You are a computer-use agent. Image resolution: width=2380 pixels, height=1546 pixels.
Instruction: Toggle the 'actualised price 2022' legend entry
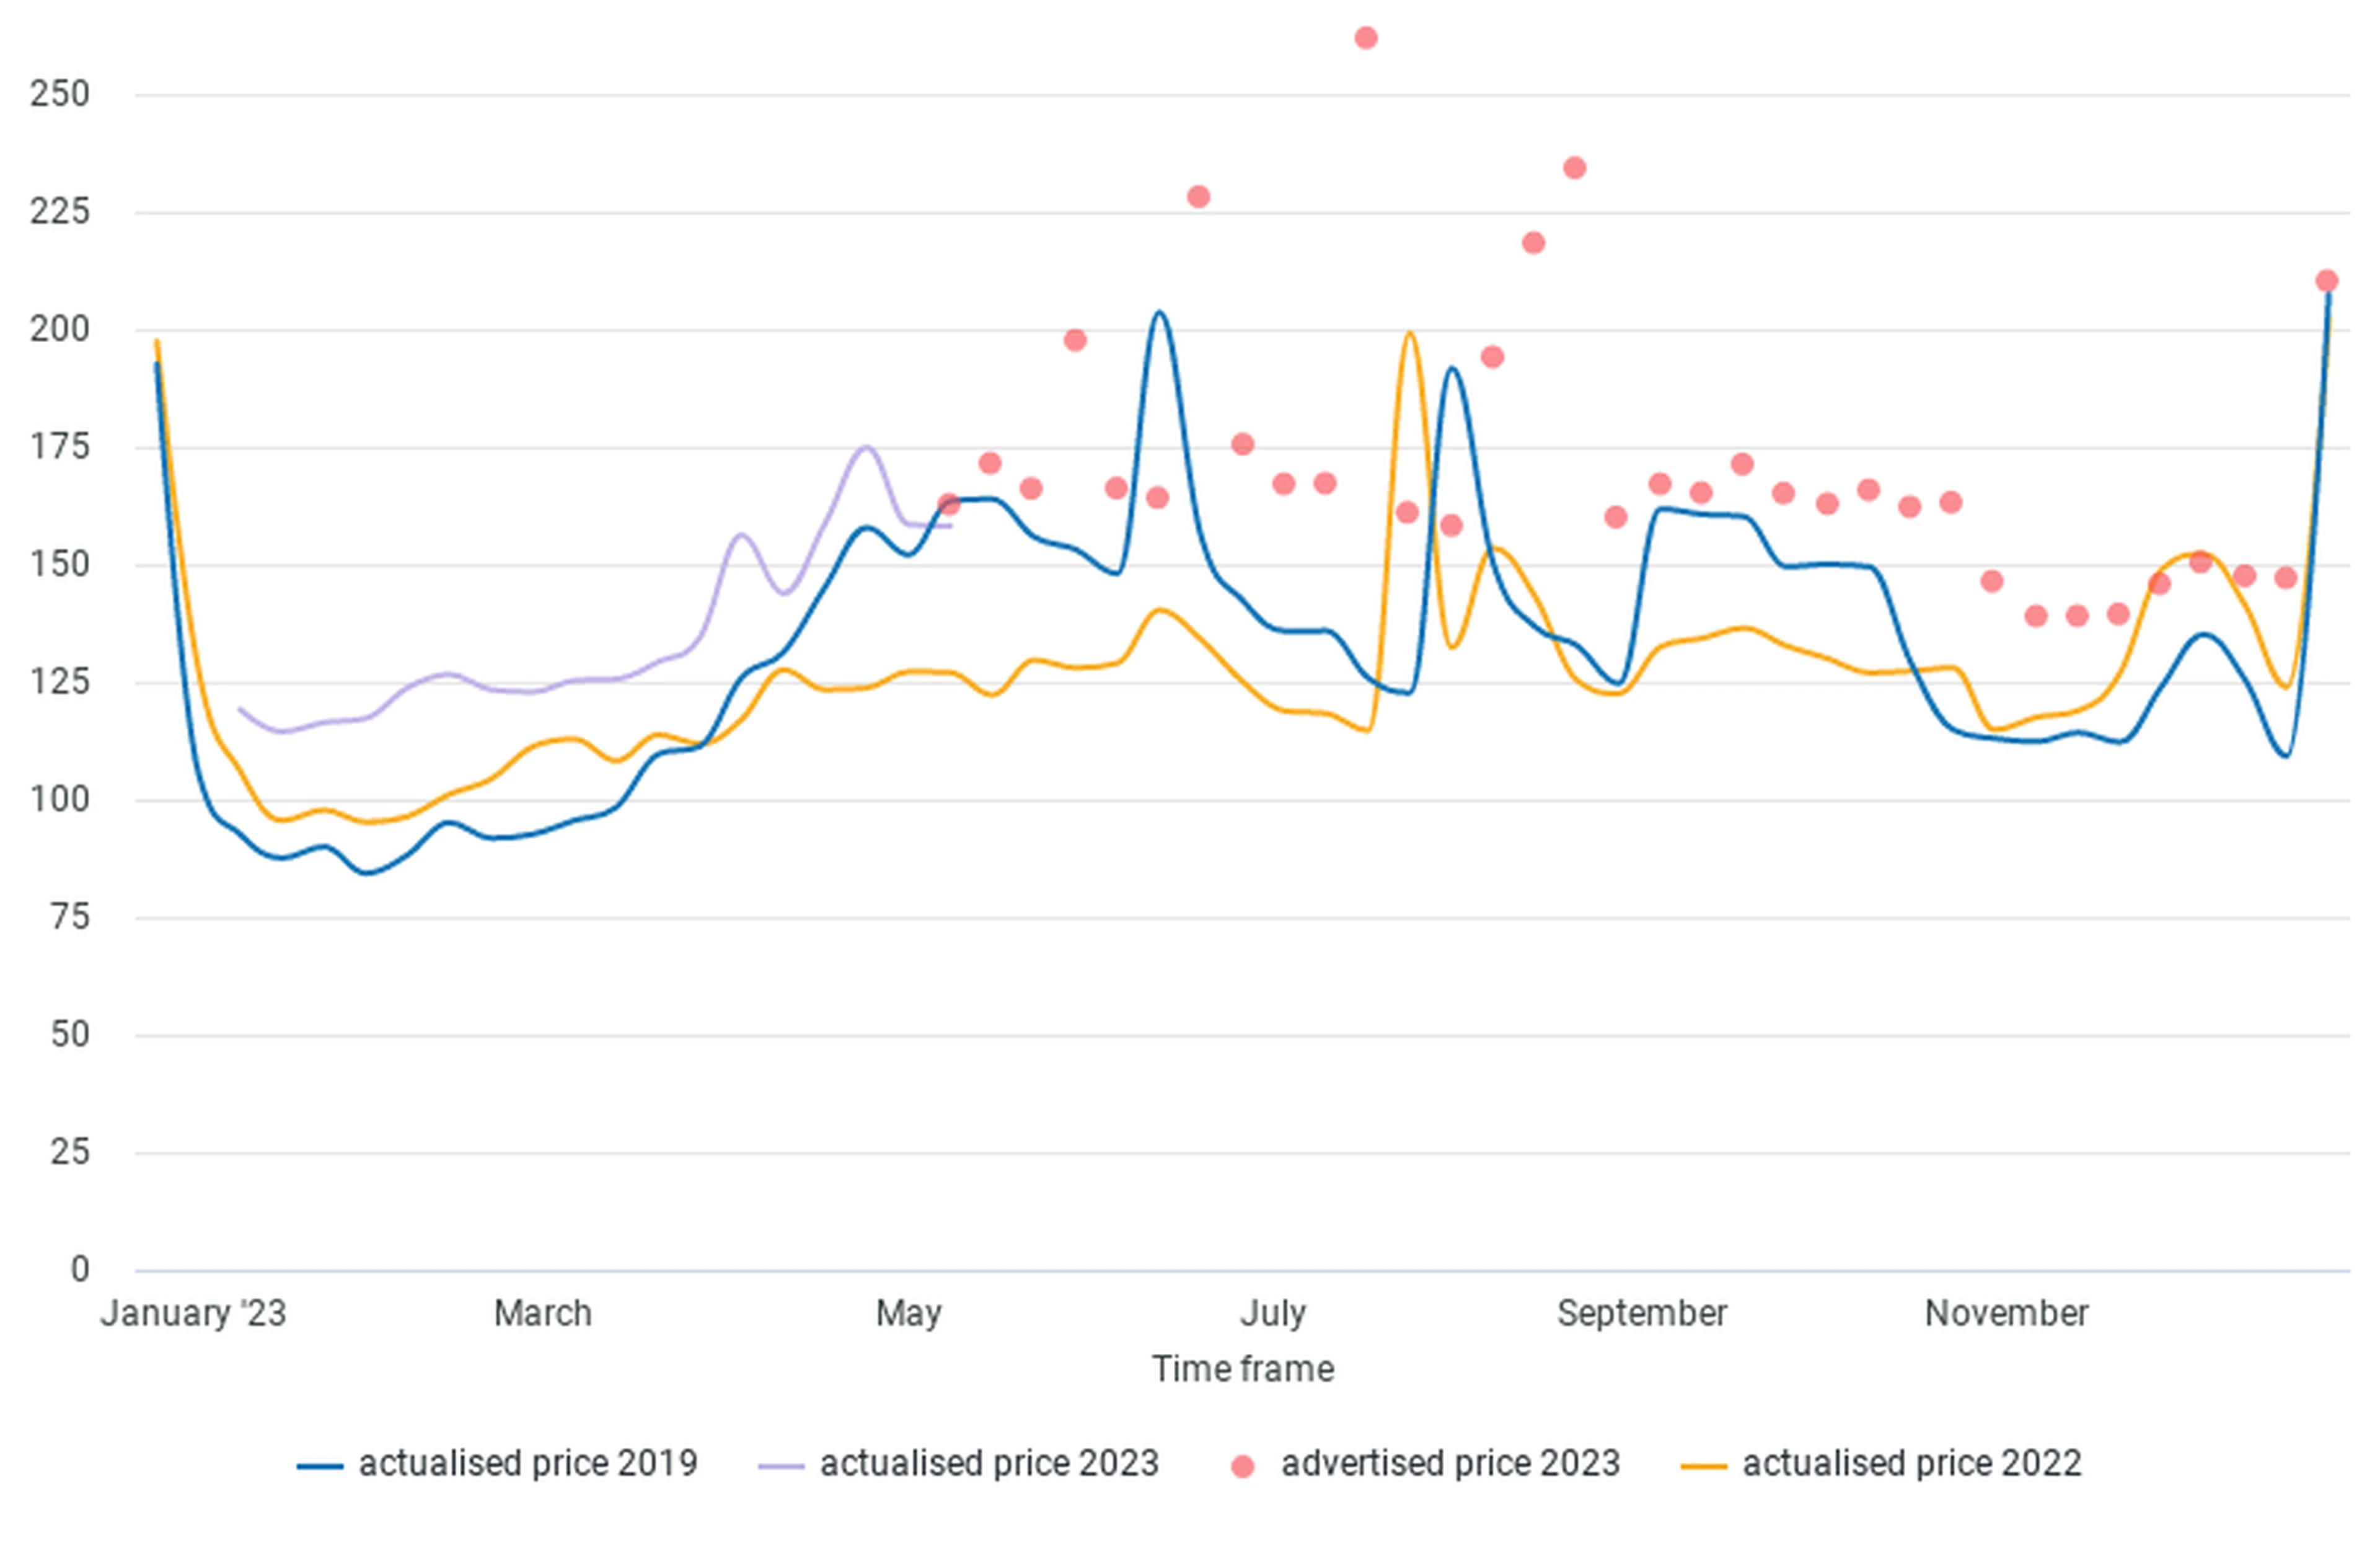click(x=1881, y=1464)
